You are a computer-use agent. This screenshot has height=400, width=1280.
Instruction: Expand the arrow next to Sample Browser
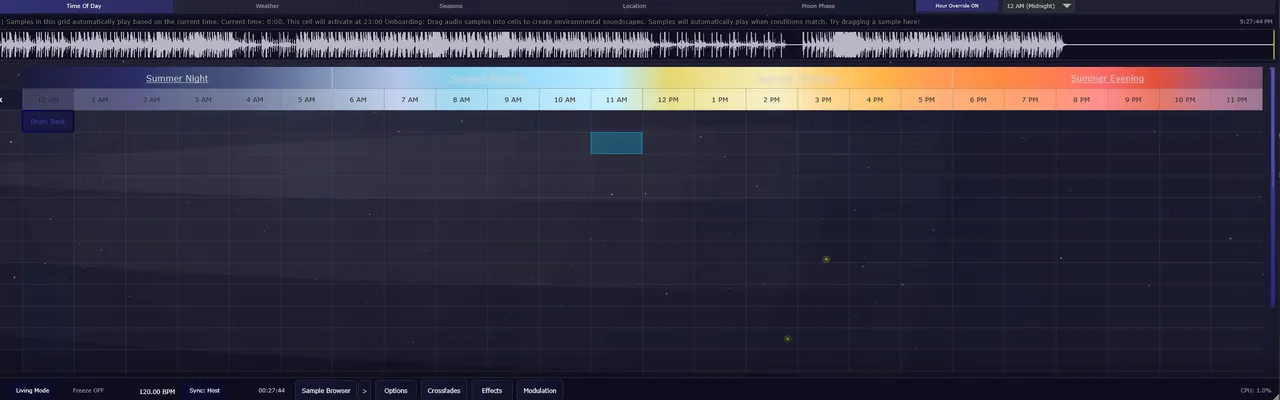tap(365, 390)
